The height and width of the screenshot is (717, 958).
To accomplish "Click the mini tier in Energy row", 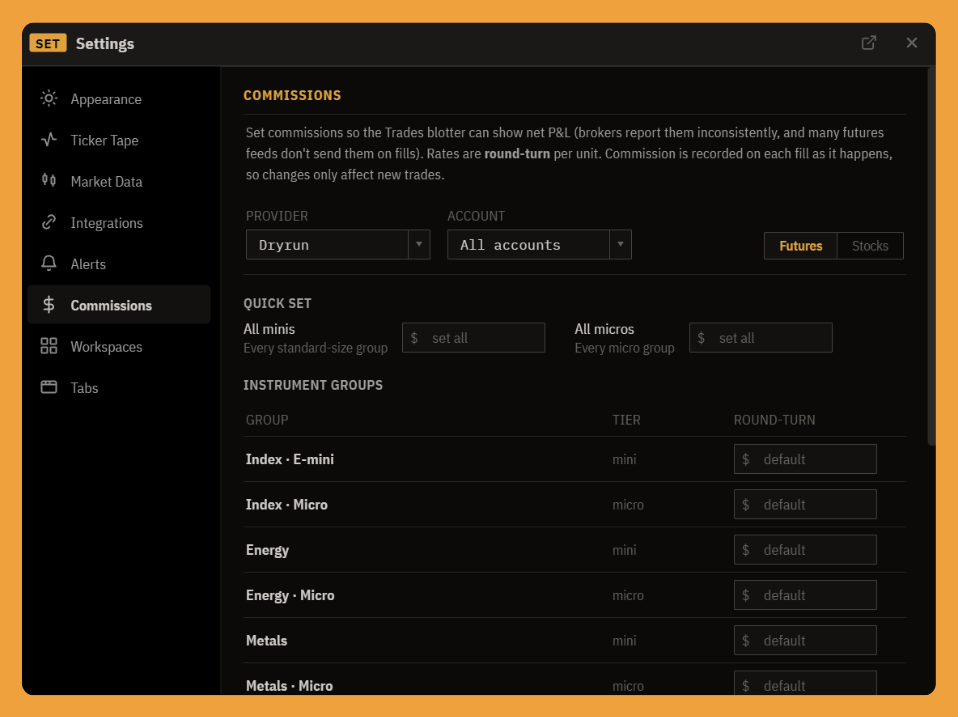I will pyautogui.click(x=624, y=550).
